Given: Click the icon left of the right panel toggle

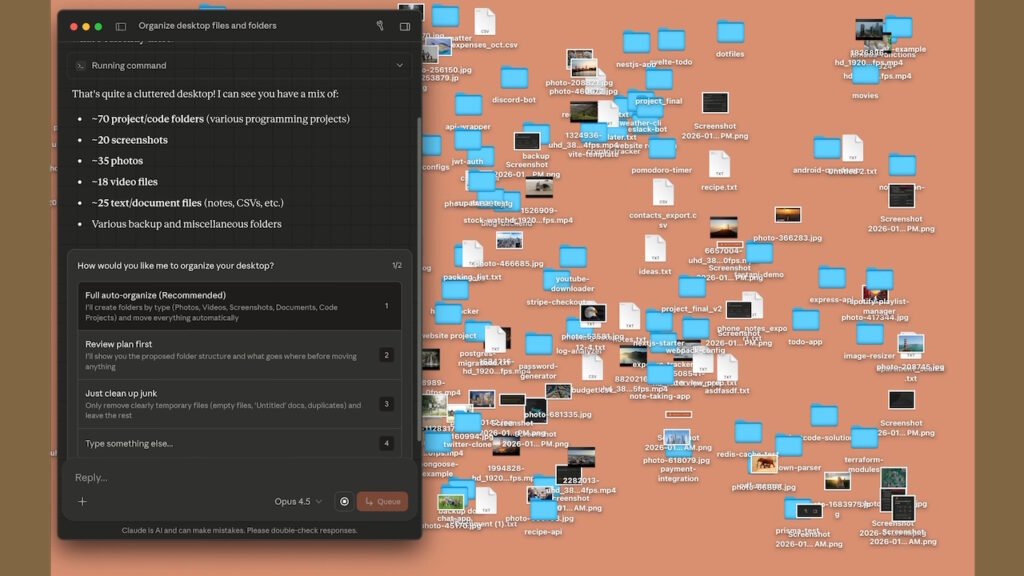Looking at the screenshot, I should coord(380,26).
